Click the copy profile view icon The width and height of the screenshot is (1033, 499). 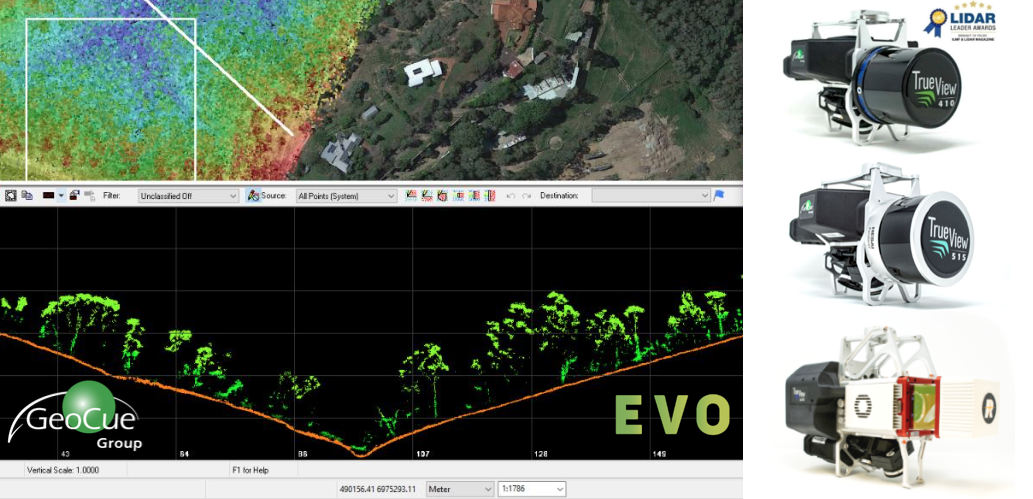point(27,196)
